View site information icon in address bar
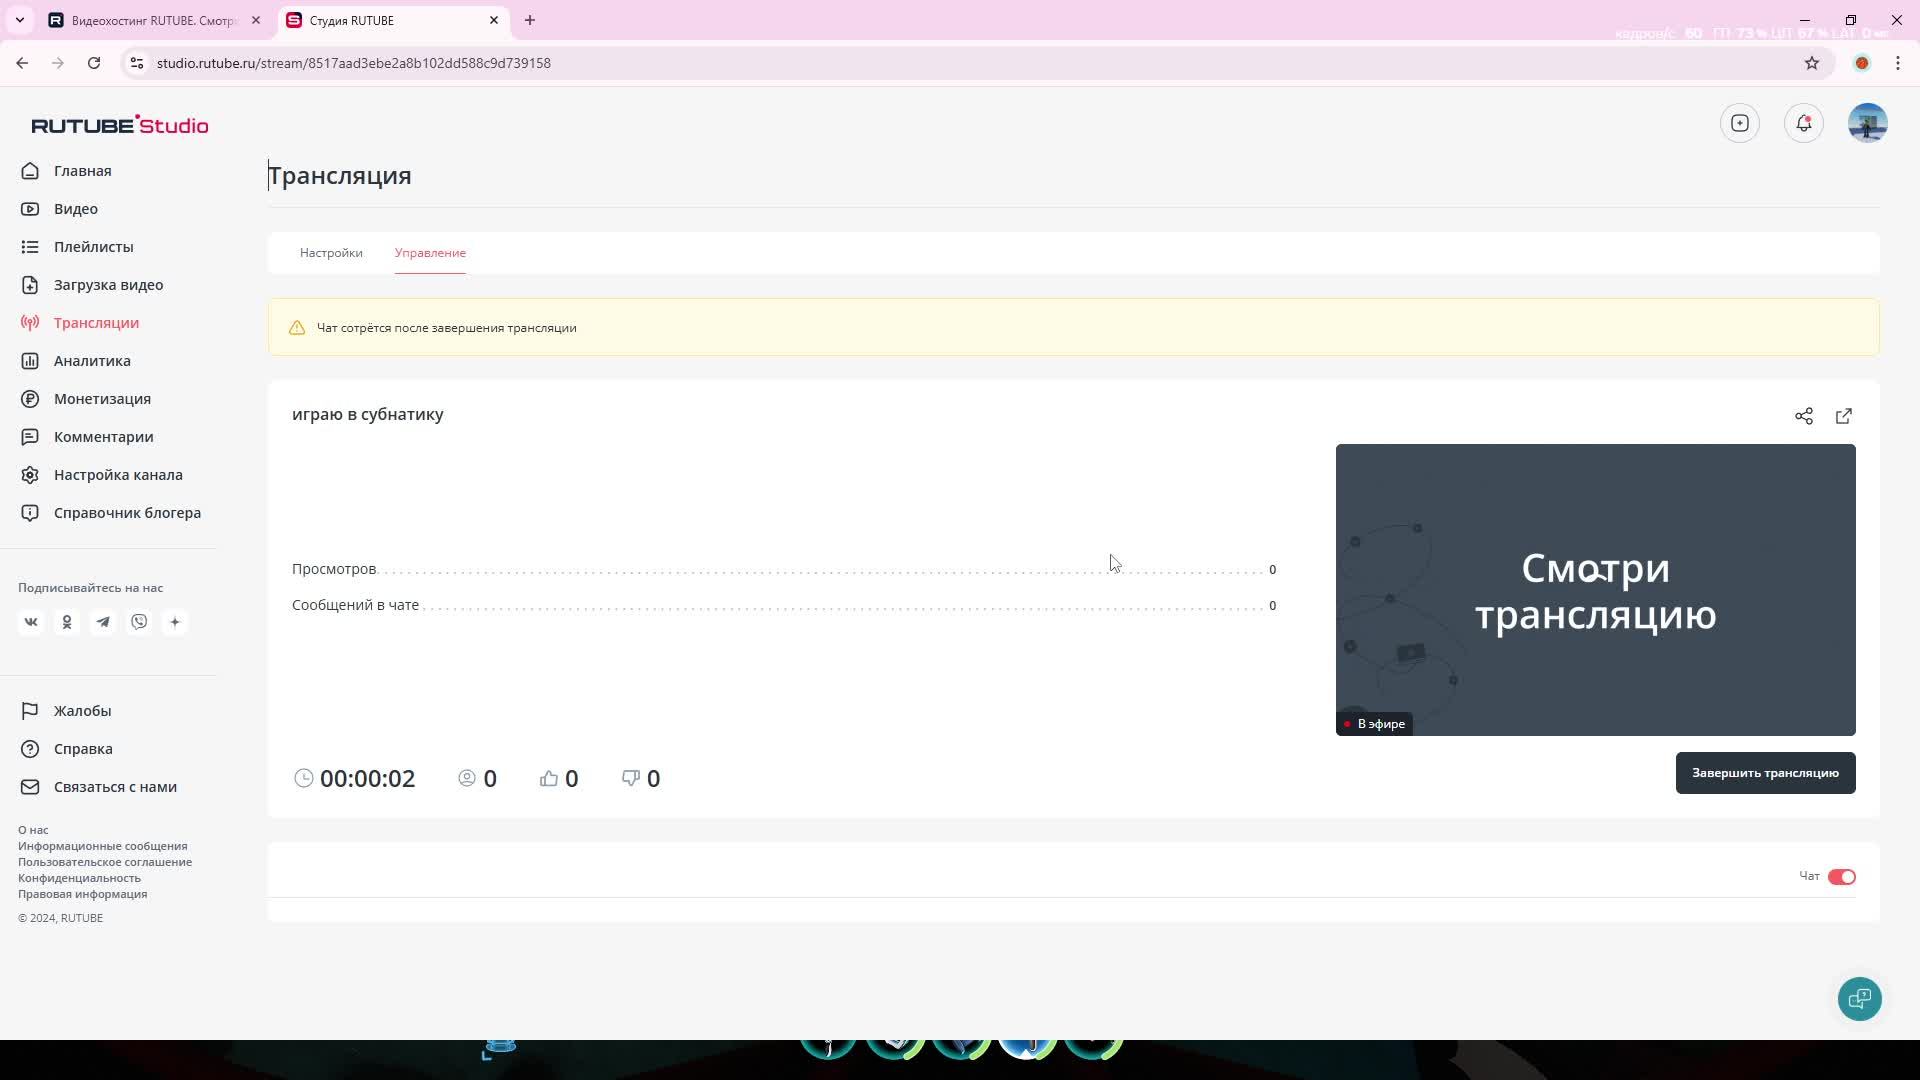This screenshot has height=1080, width=1920. pos(137,63)
